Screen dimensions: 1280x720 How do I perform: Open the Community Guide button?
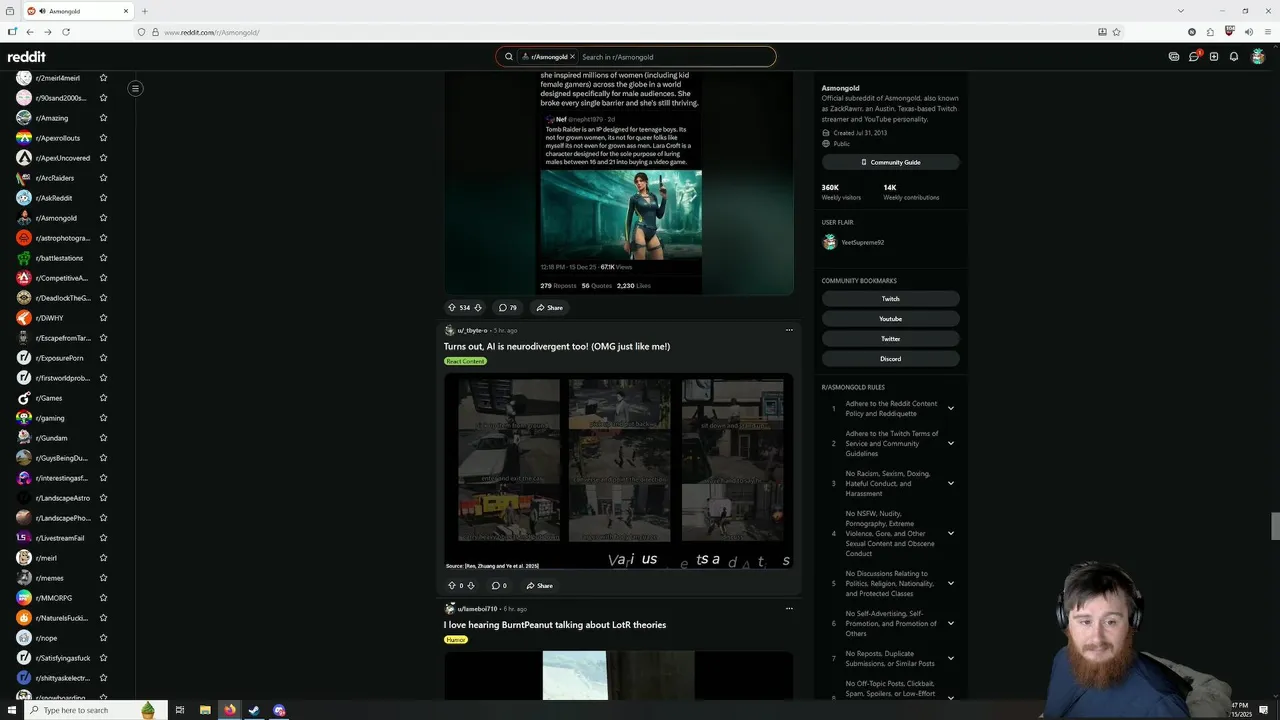coord(890,162)
